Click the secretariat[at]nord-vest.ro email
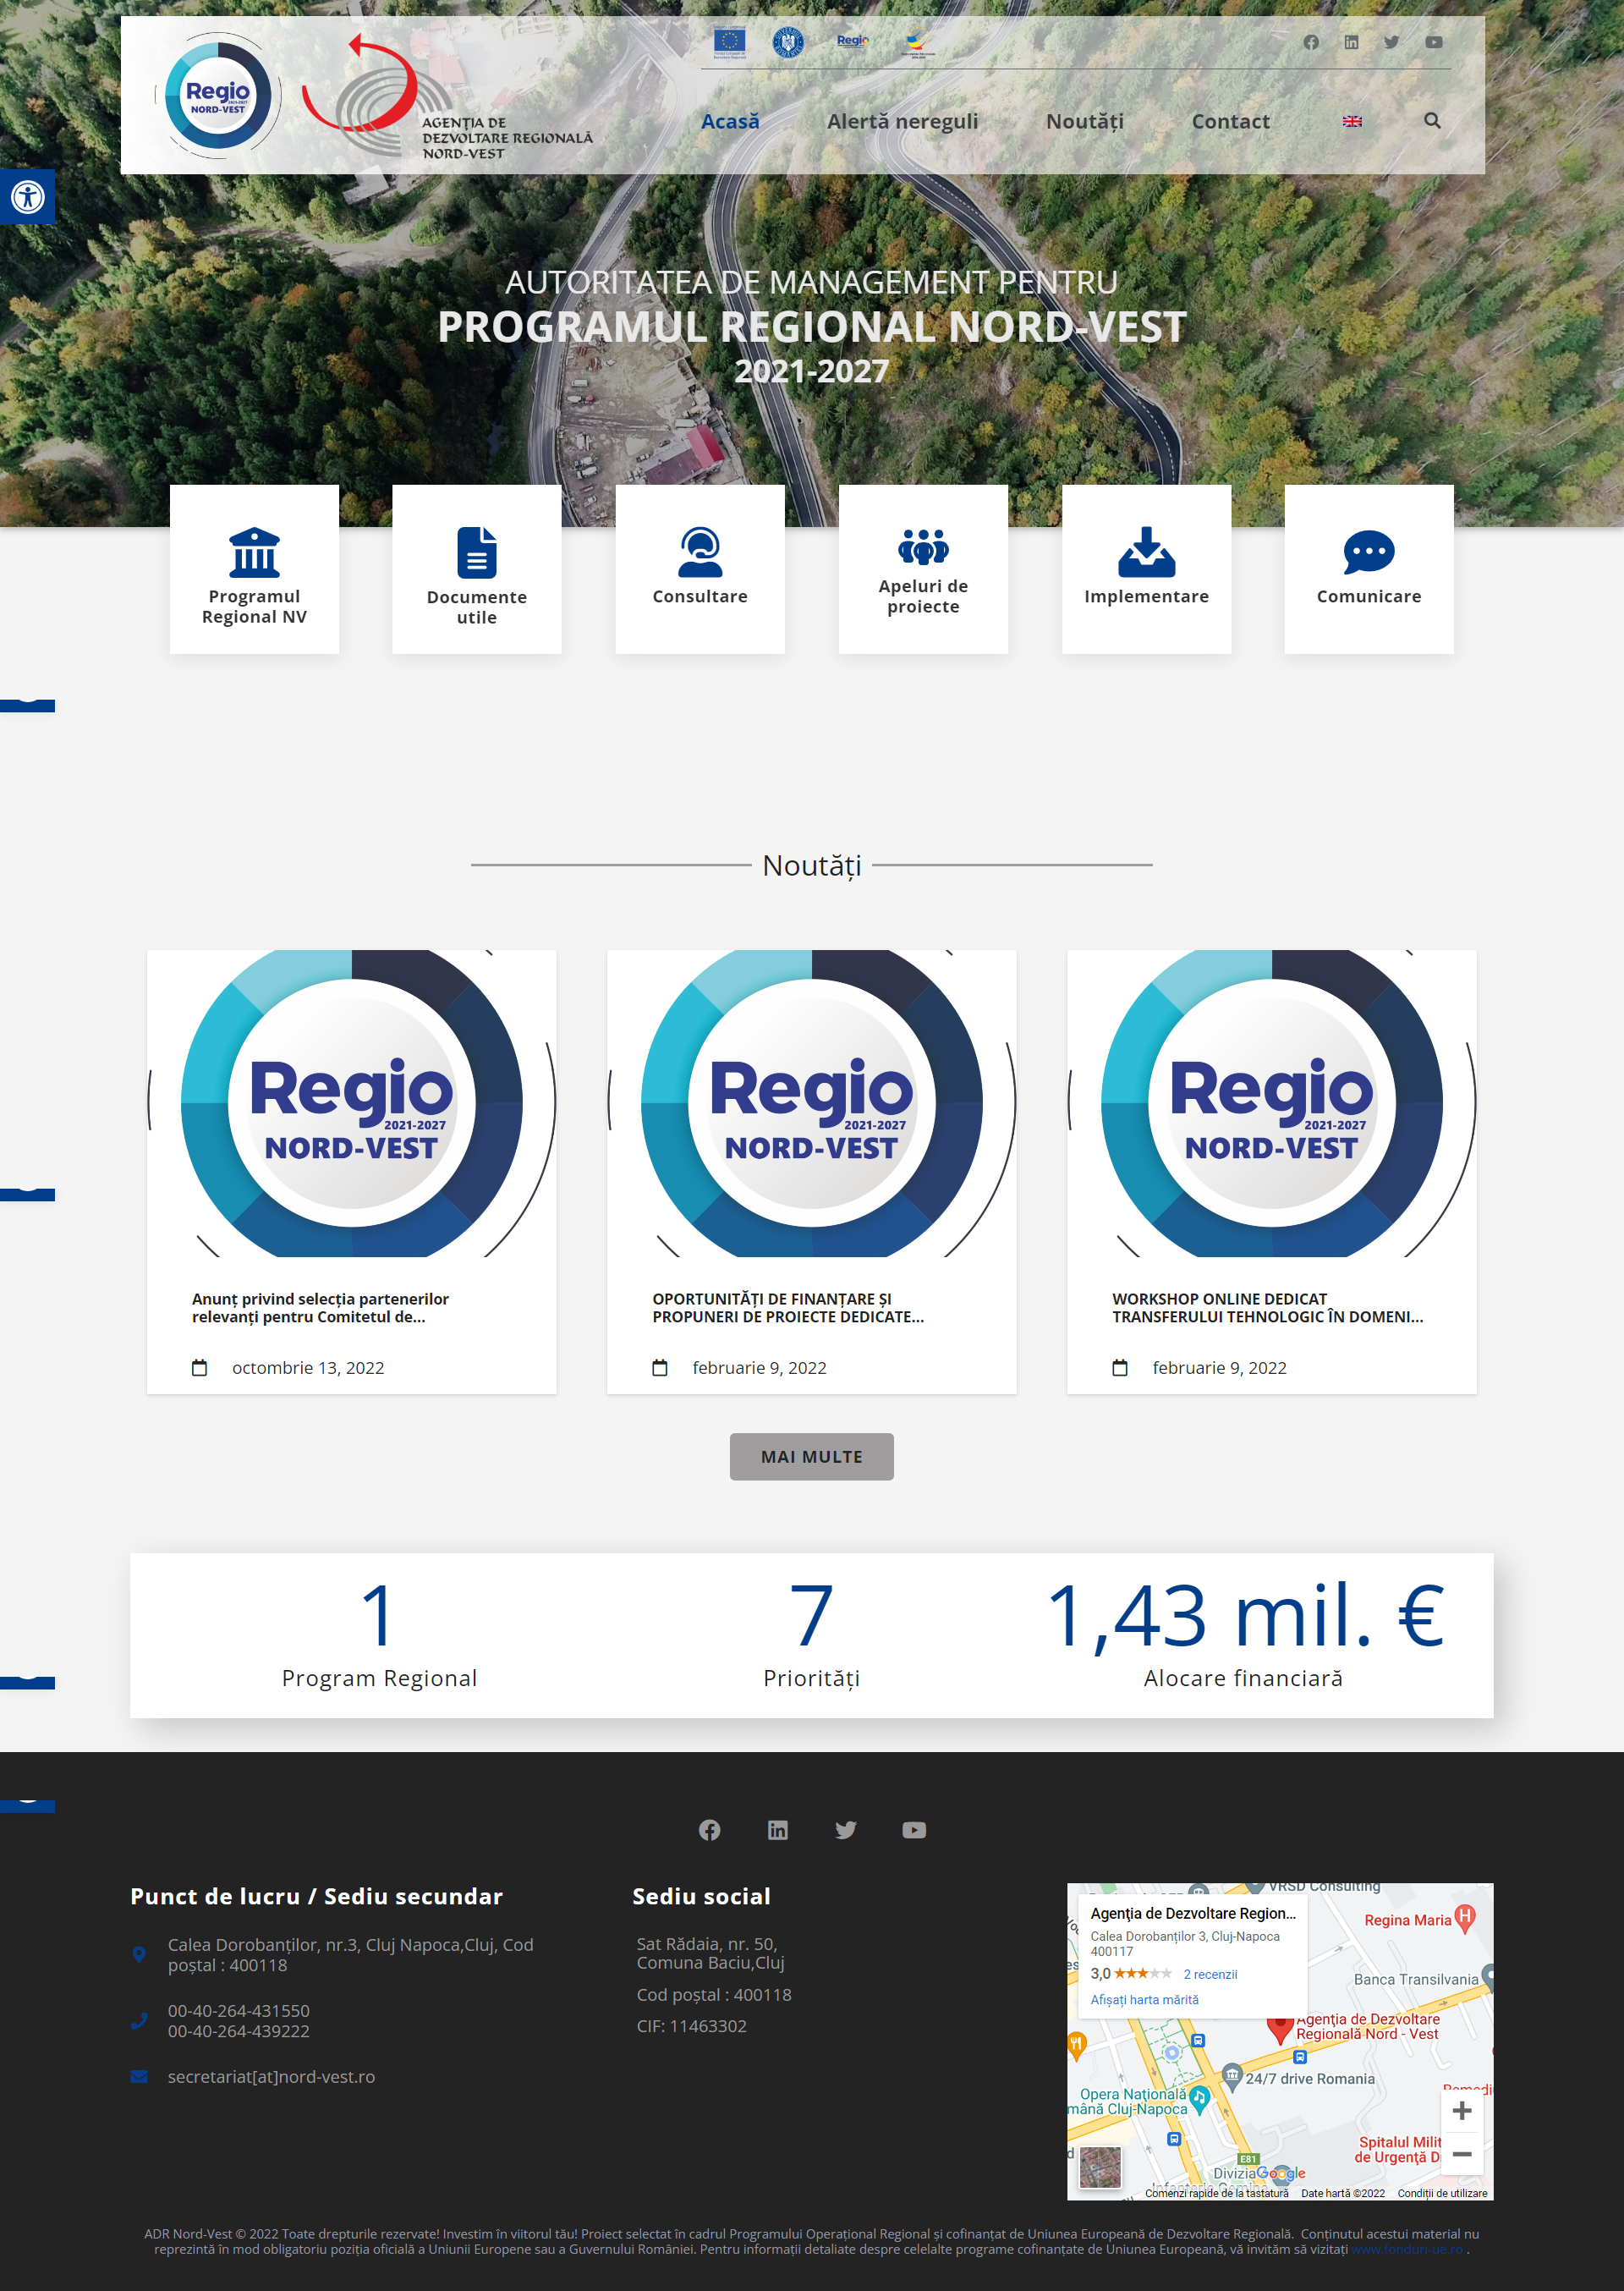The width and height of the screenshot is (1624, 2291). coord(271,2077)
